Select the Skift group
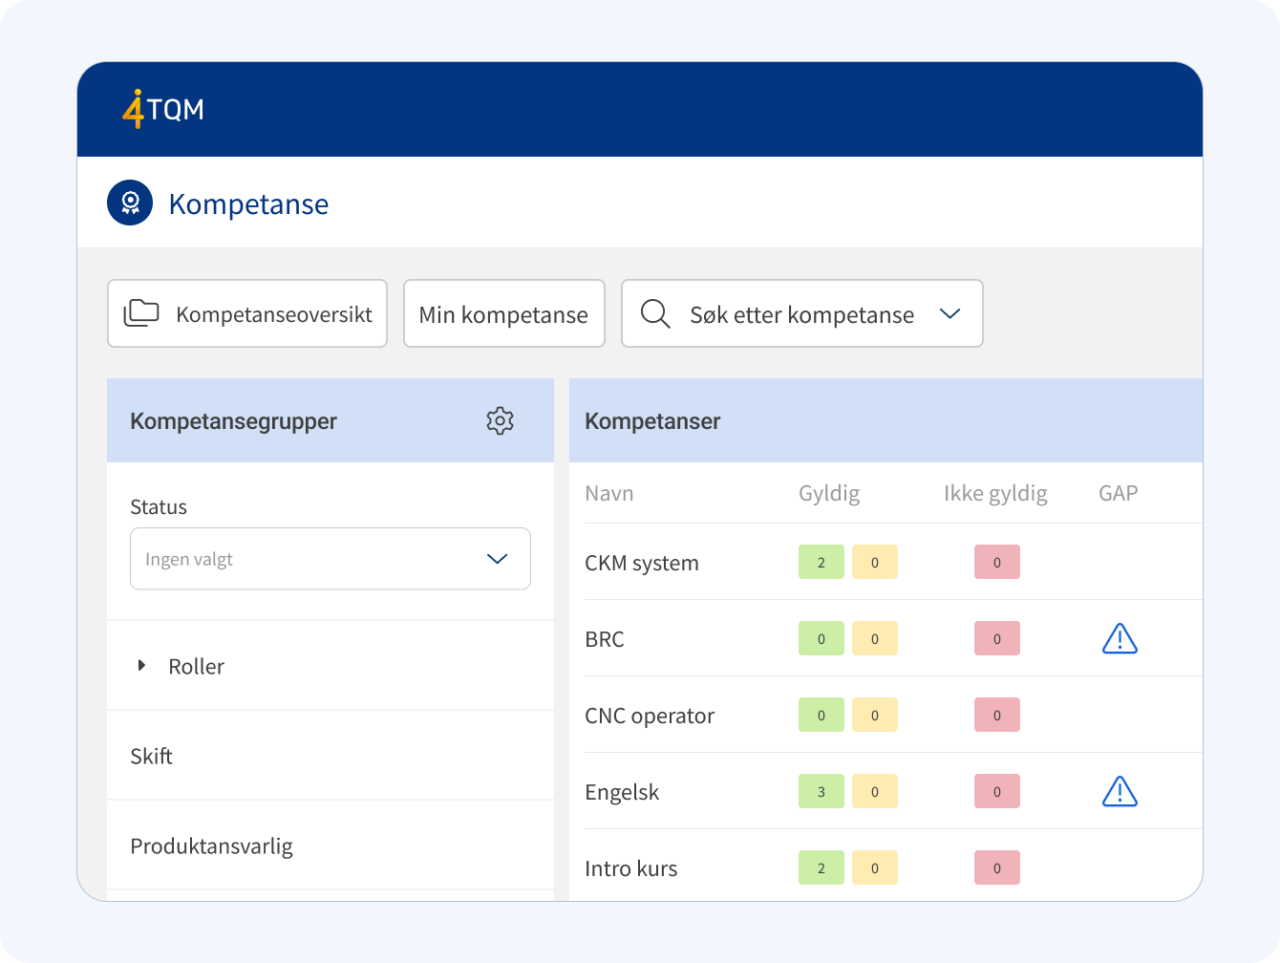 tap(152, 756)
